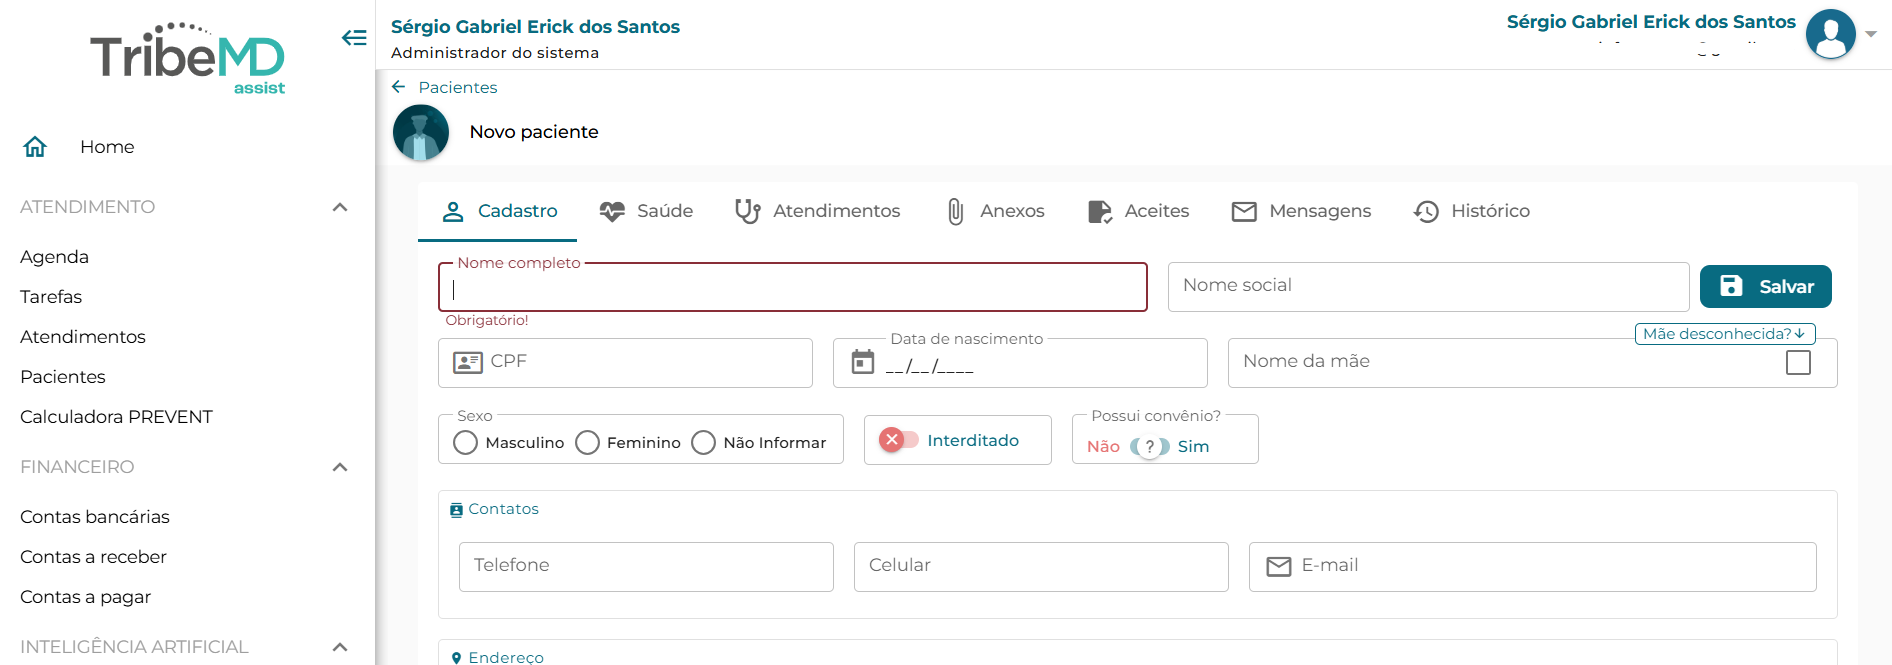Toggle the Interditado switch
The width and height of the screenshot is (1892, 665).
(x=898, y=440)
